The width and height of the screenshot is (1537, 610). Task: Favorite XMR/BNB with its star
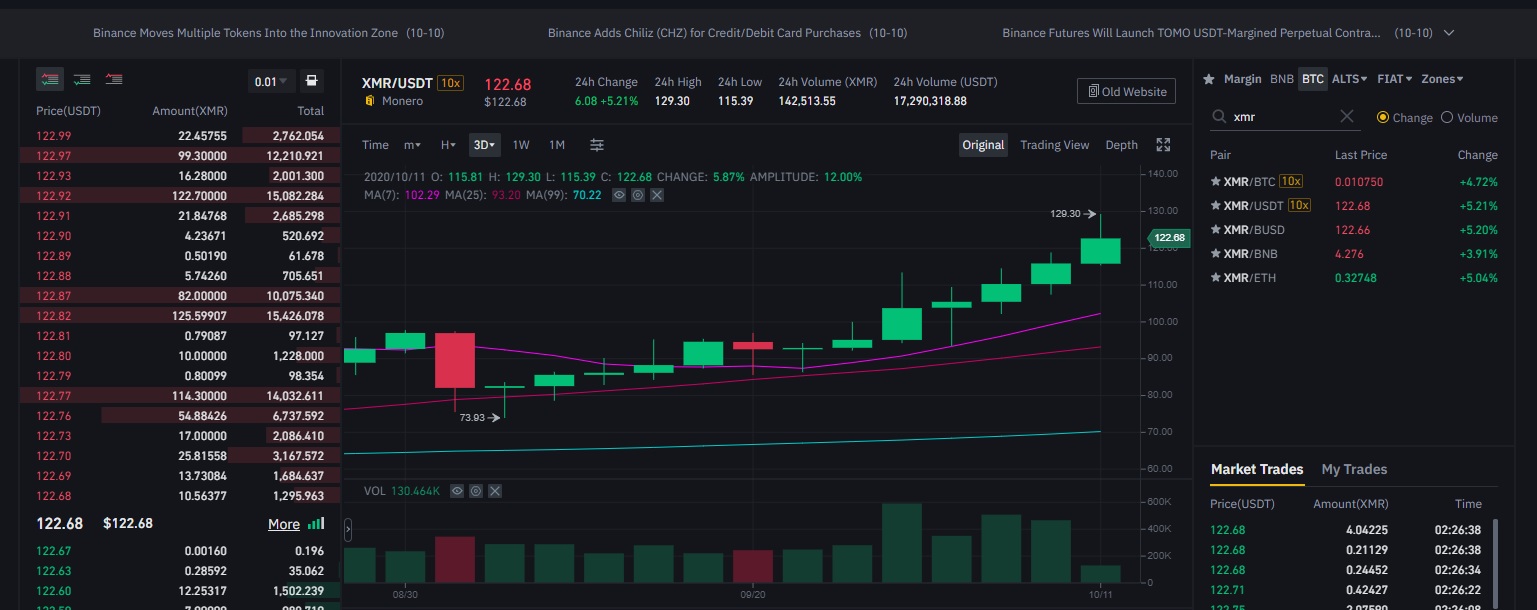[1215, 254]
